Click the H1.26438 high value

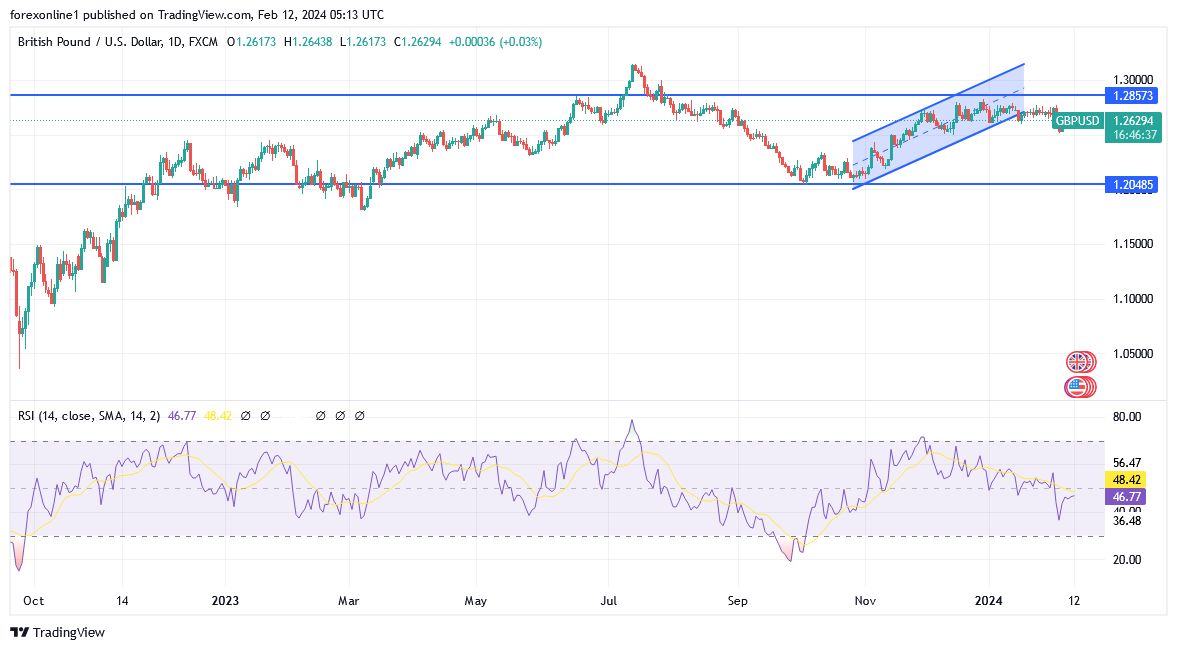[x=308, y=42]
